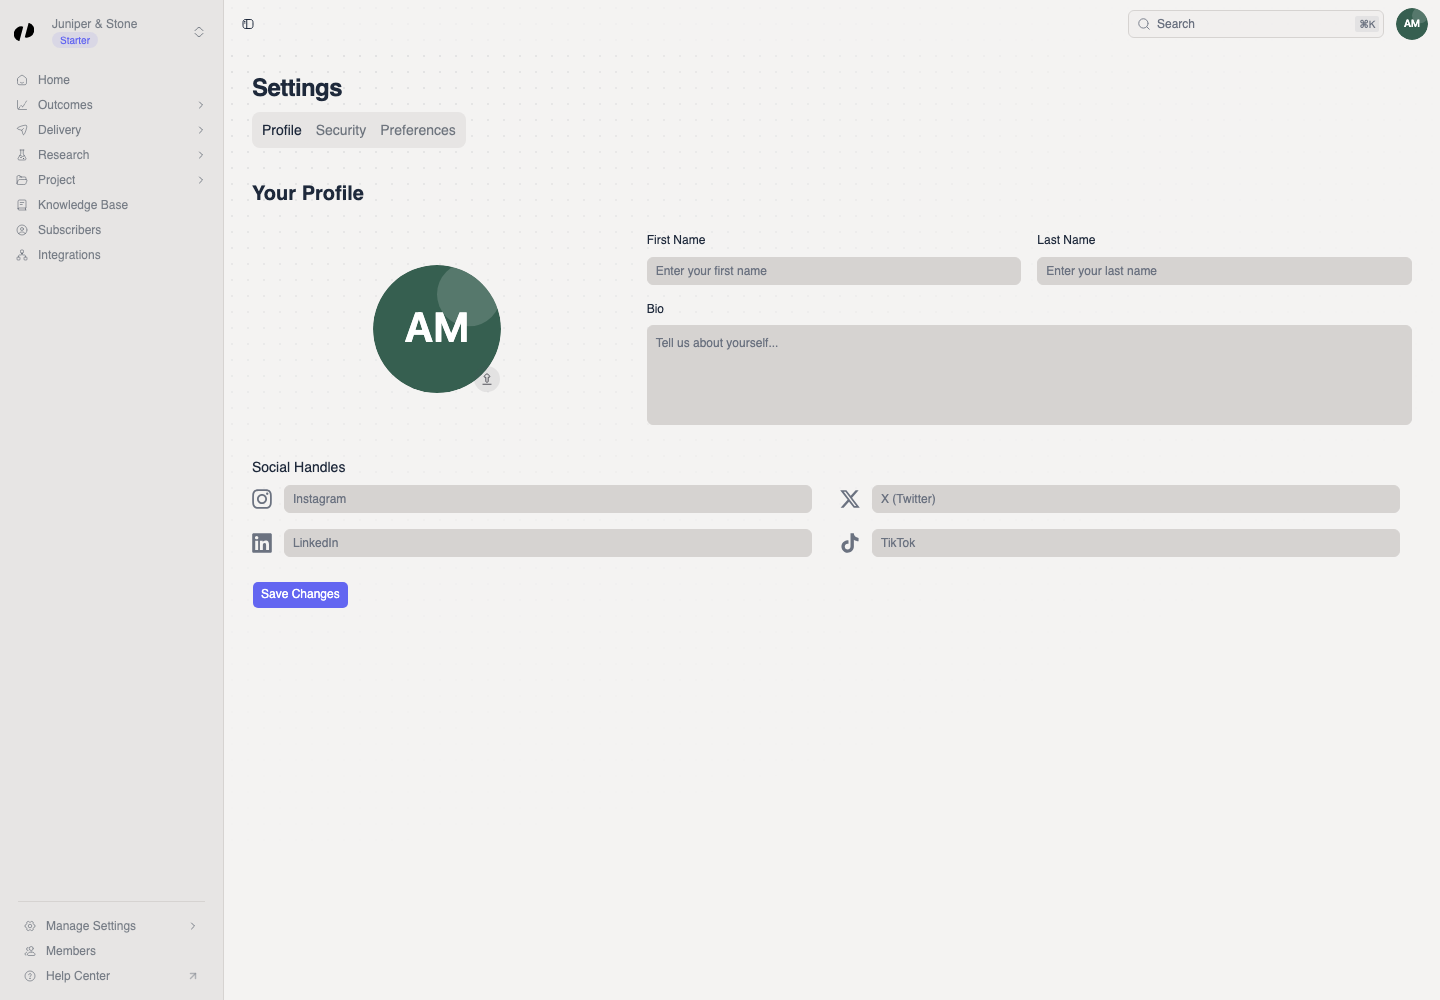Click the Last Name input field
Screen dimensions: 1440x1000
(x=1224, y=271)
